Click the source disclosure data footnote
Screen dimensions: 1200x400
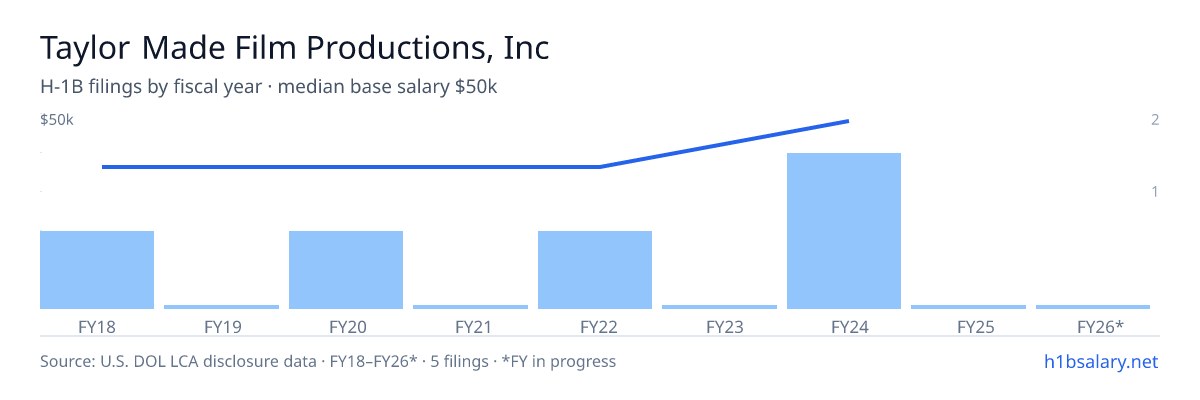pyautogui.click(x=328, y=361)
